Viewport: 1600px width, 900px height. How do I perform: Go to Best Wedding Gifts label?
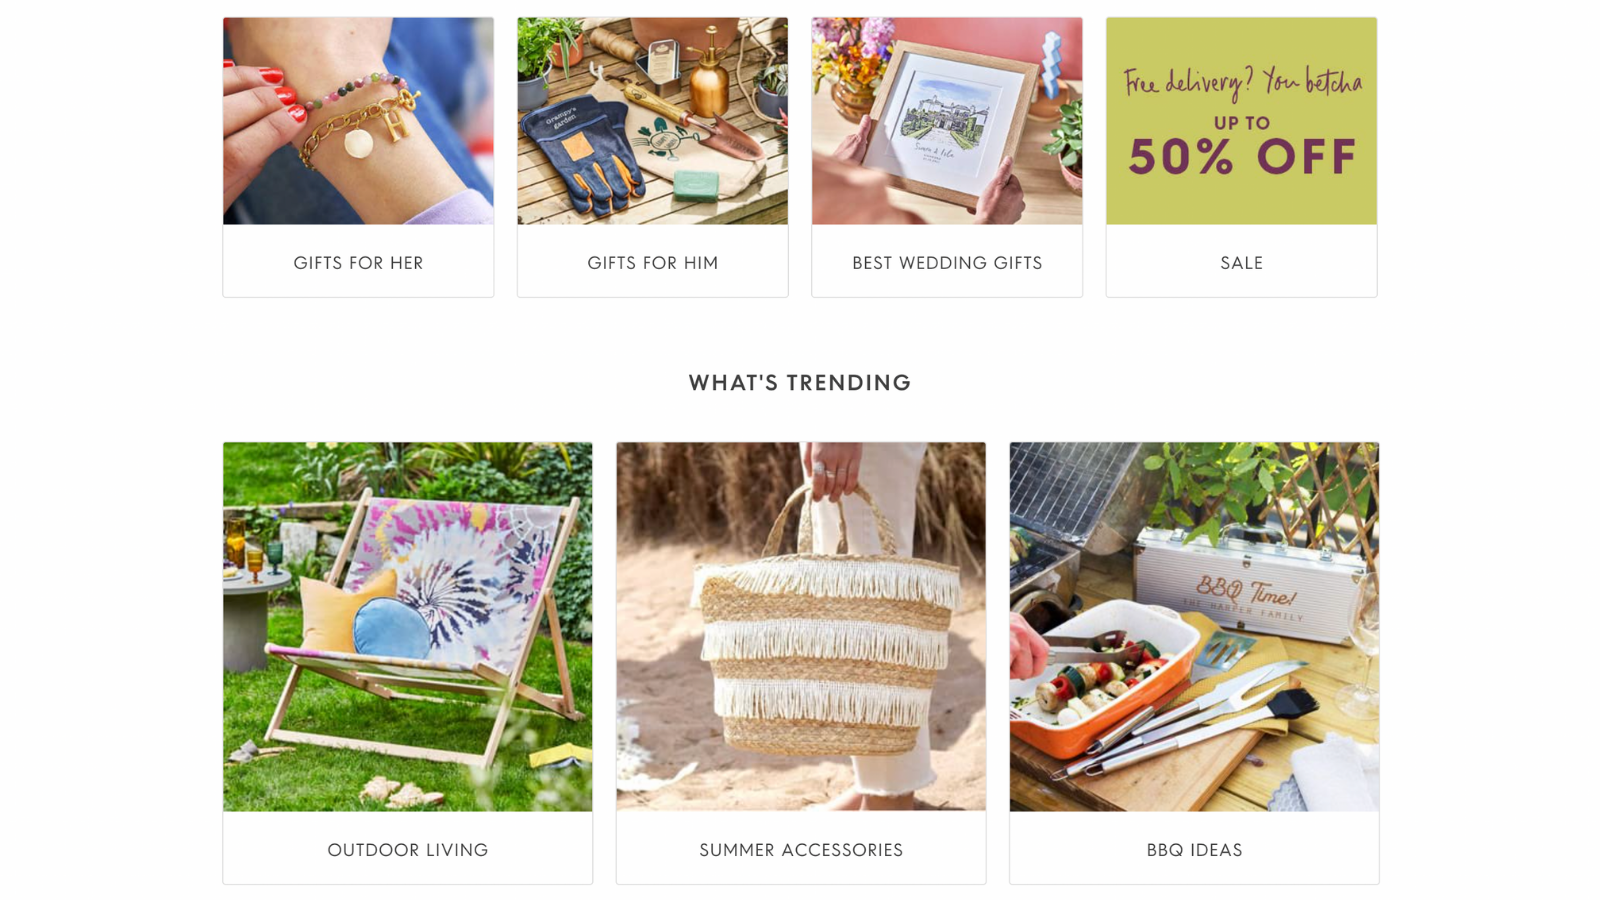coord(947,263)
